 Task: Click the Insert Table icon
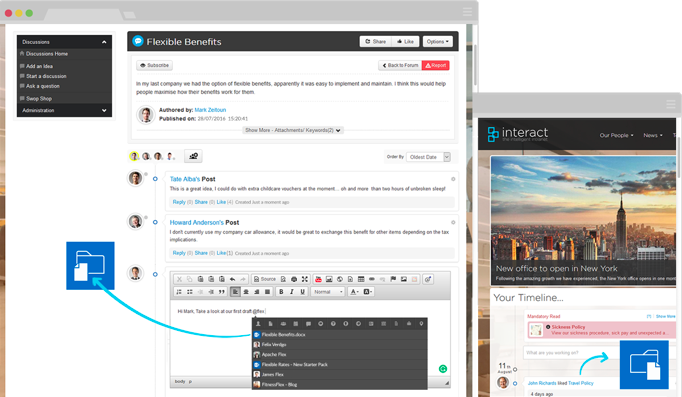361,279
